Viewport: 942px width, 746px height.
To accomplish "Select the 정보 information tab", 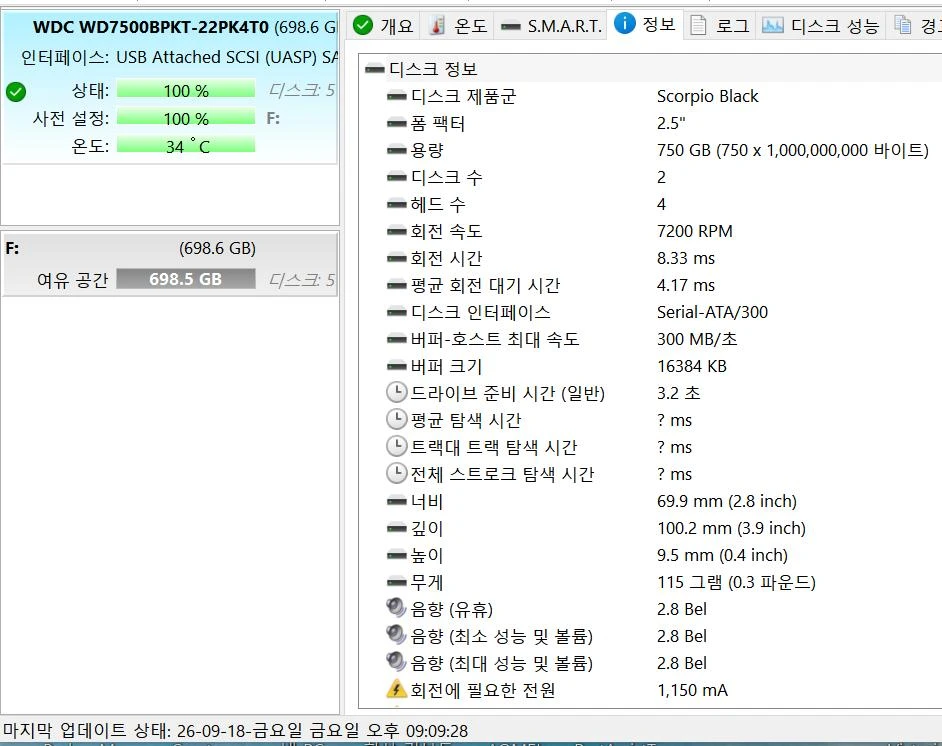I will point(645,25).
